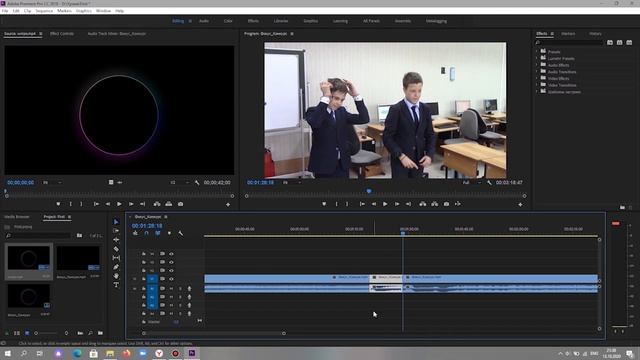Select the Track Select Forward tool
The width and height of the screenshot is (640, 360).
tap(116, 231)
